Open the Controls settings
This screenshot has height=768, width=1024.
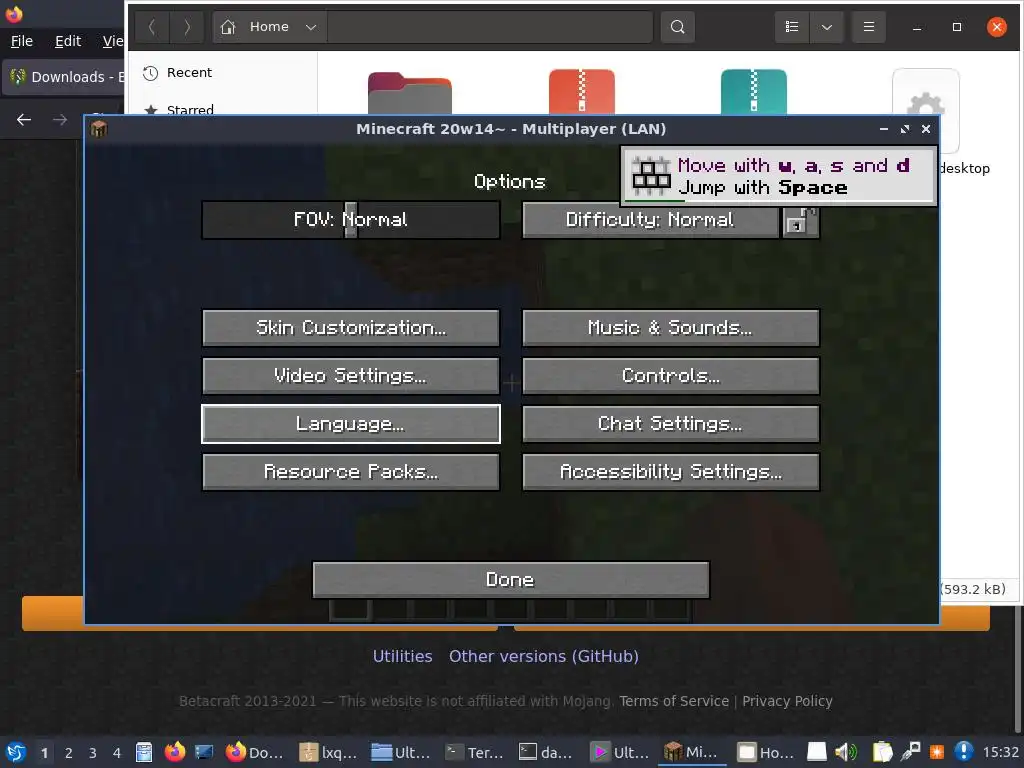671,376
